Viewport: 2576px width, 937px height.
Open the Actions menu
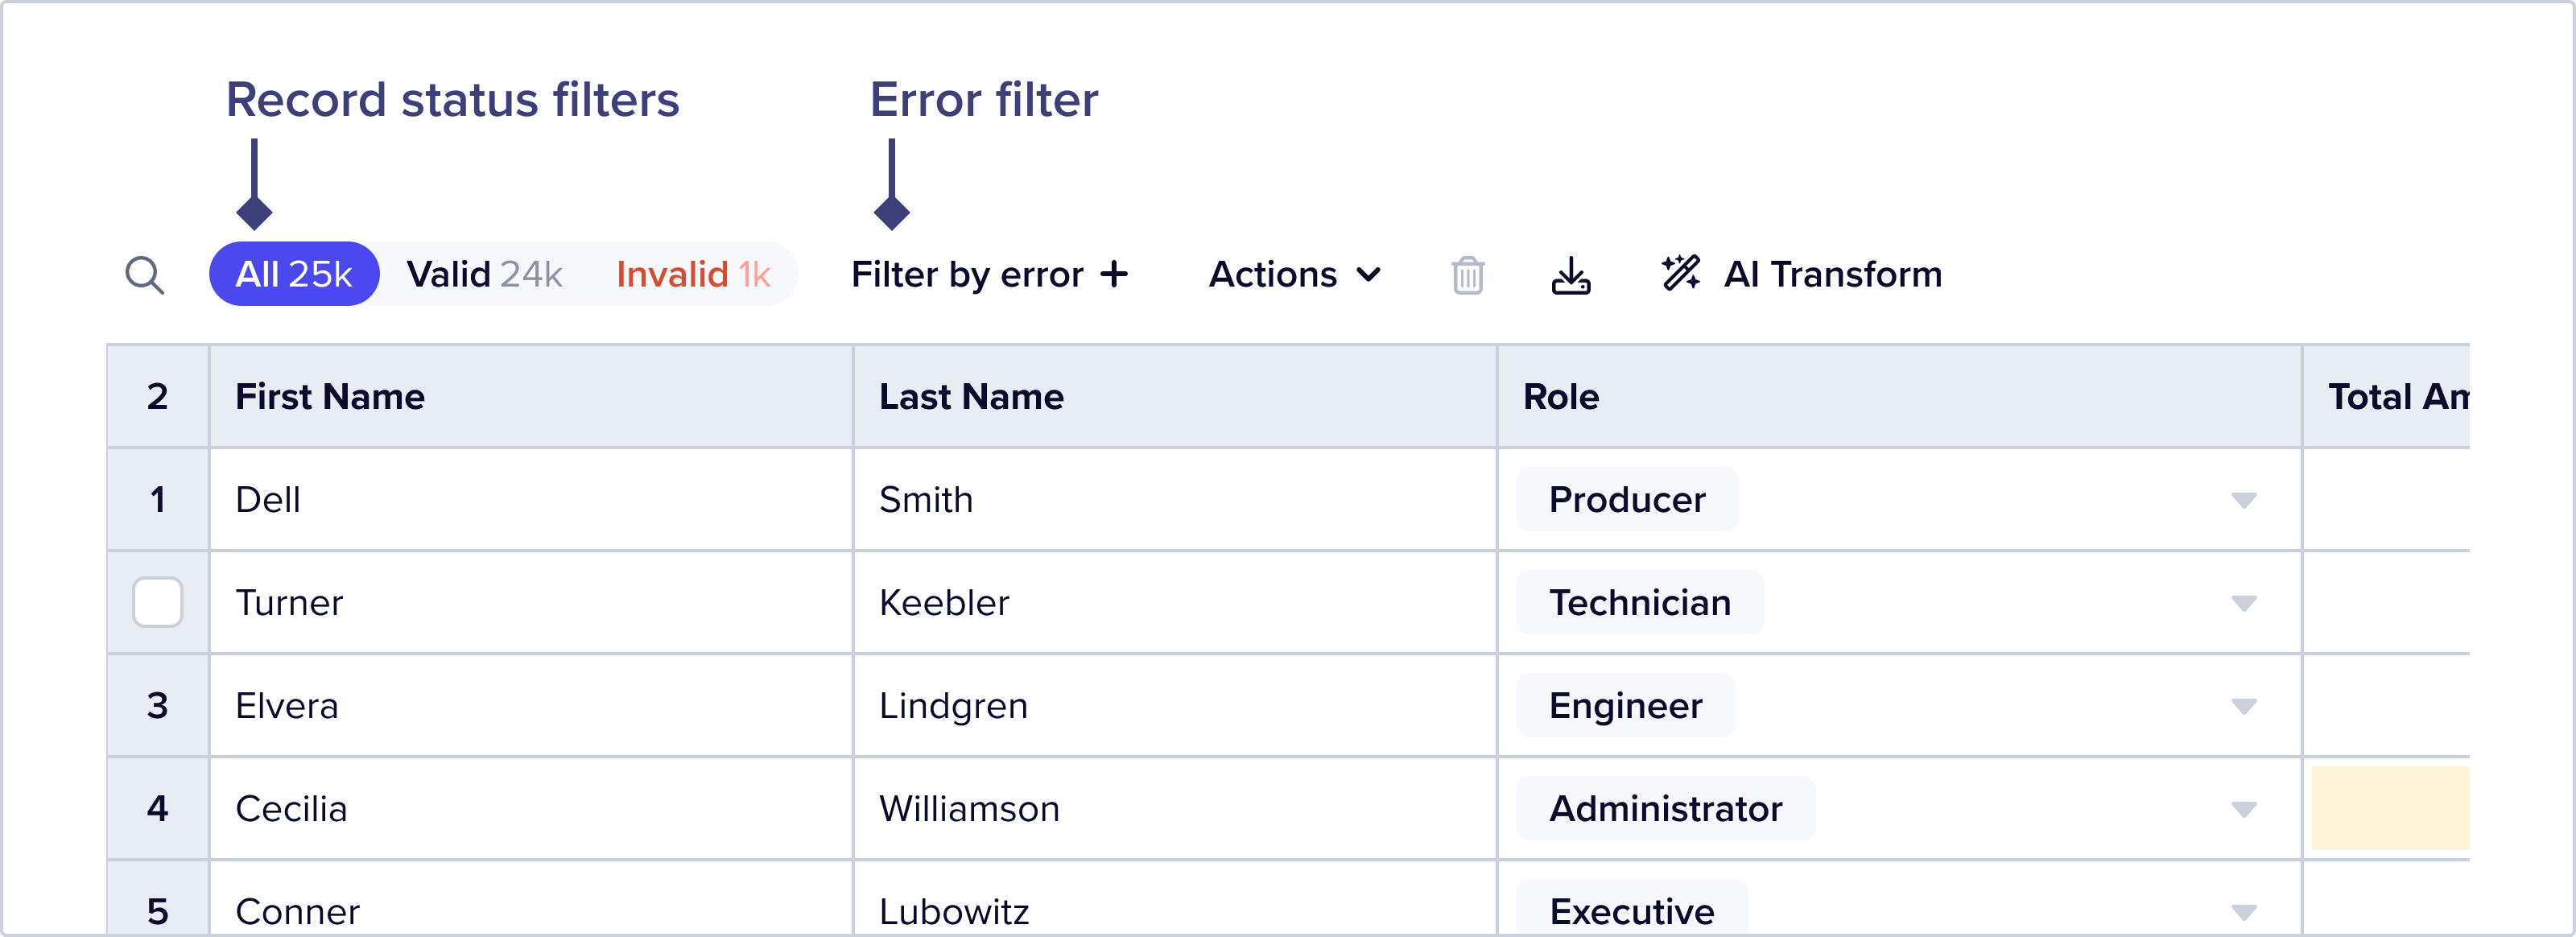pyautogui.click(x=1294, y=274)
